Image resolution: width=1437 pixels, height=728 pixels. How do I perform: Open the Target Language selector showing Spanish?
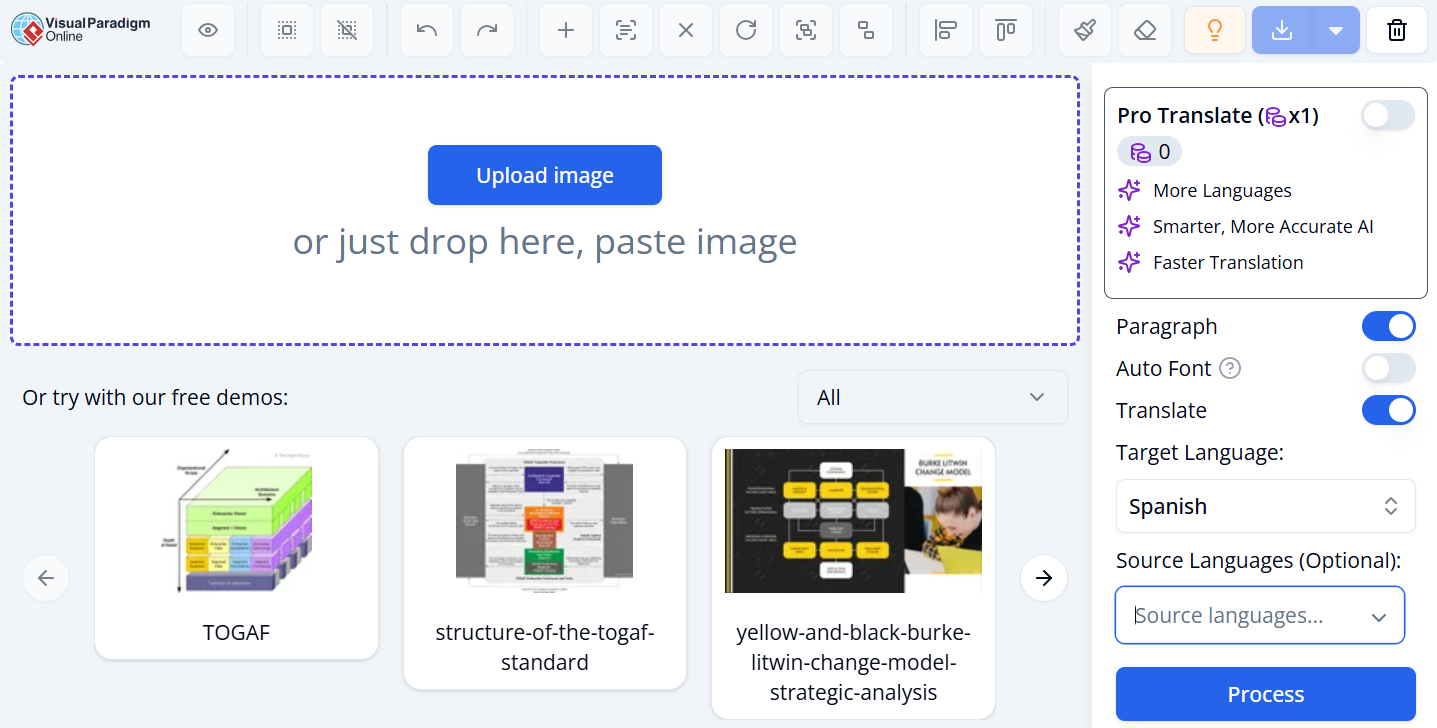pos(1265,506)
